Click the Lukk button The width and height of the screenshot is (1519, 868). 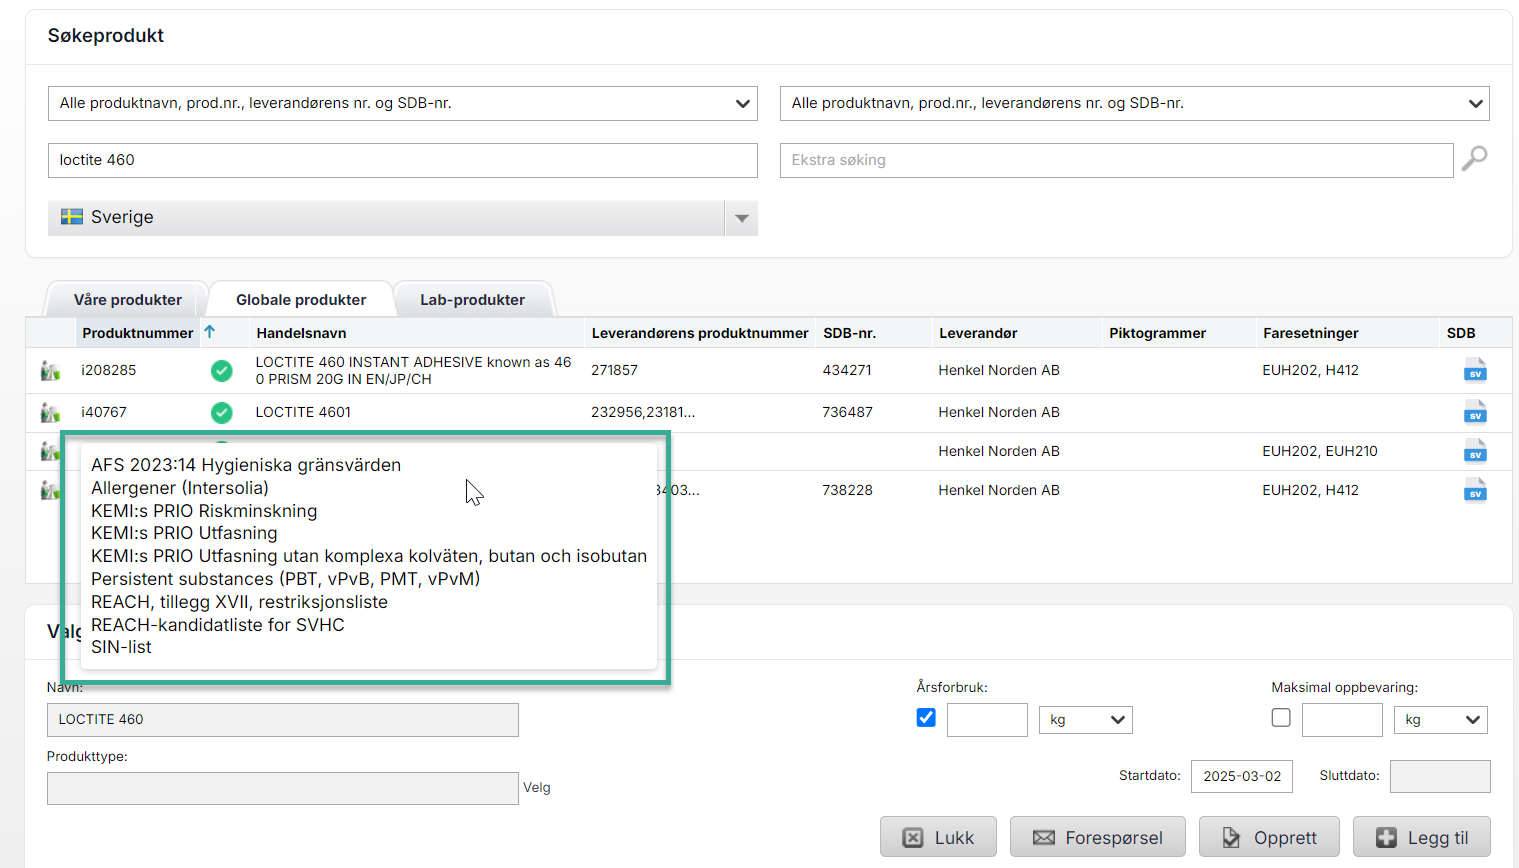[x=938, y=837]
